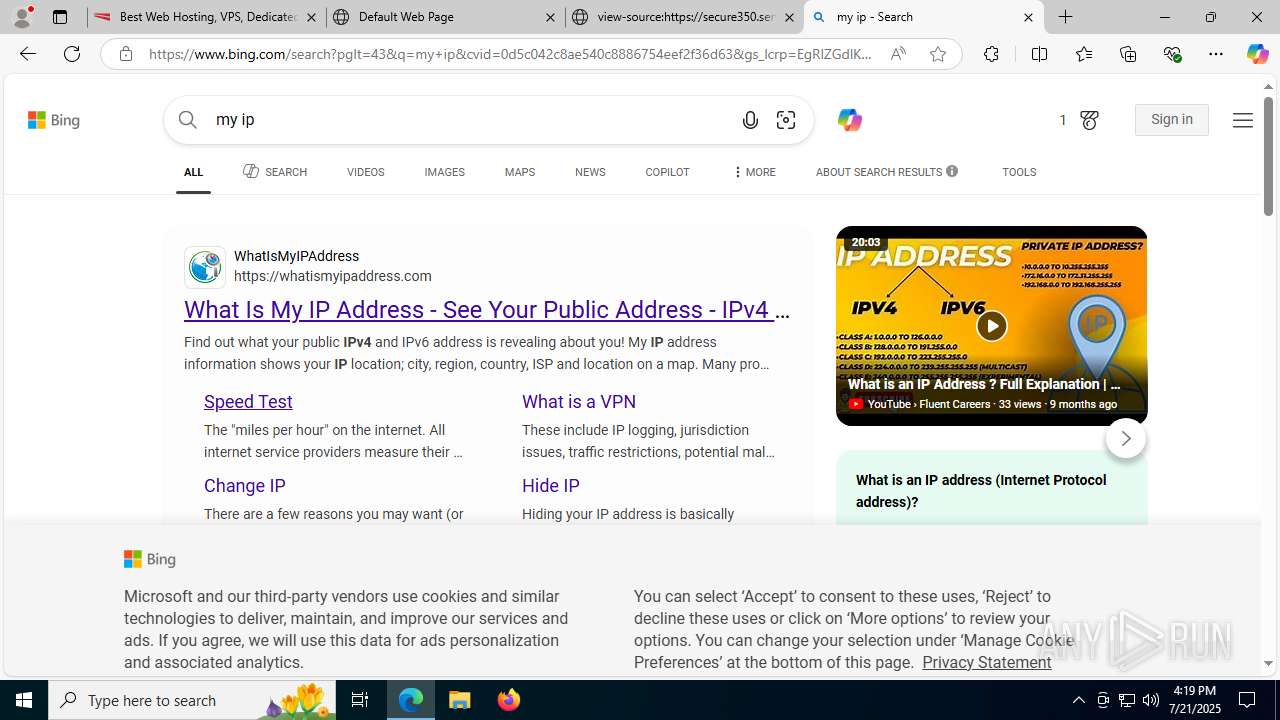Click the page vertical scrollbar thumb

[1268, 157]
